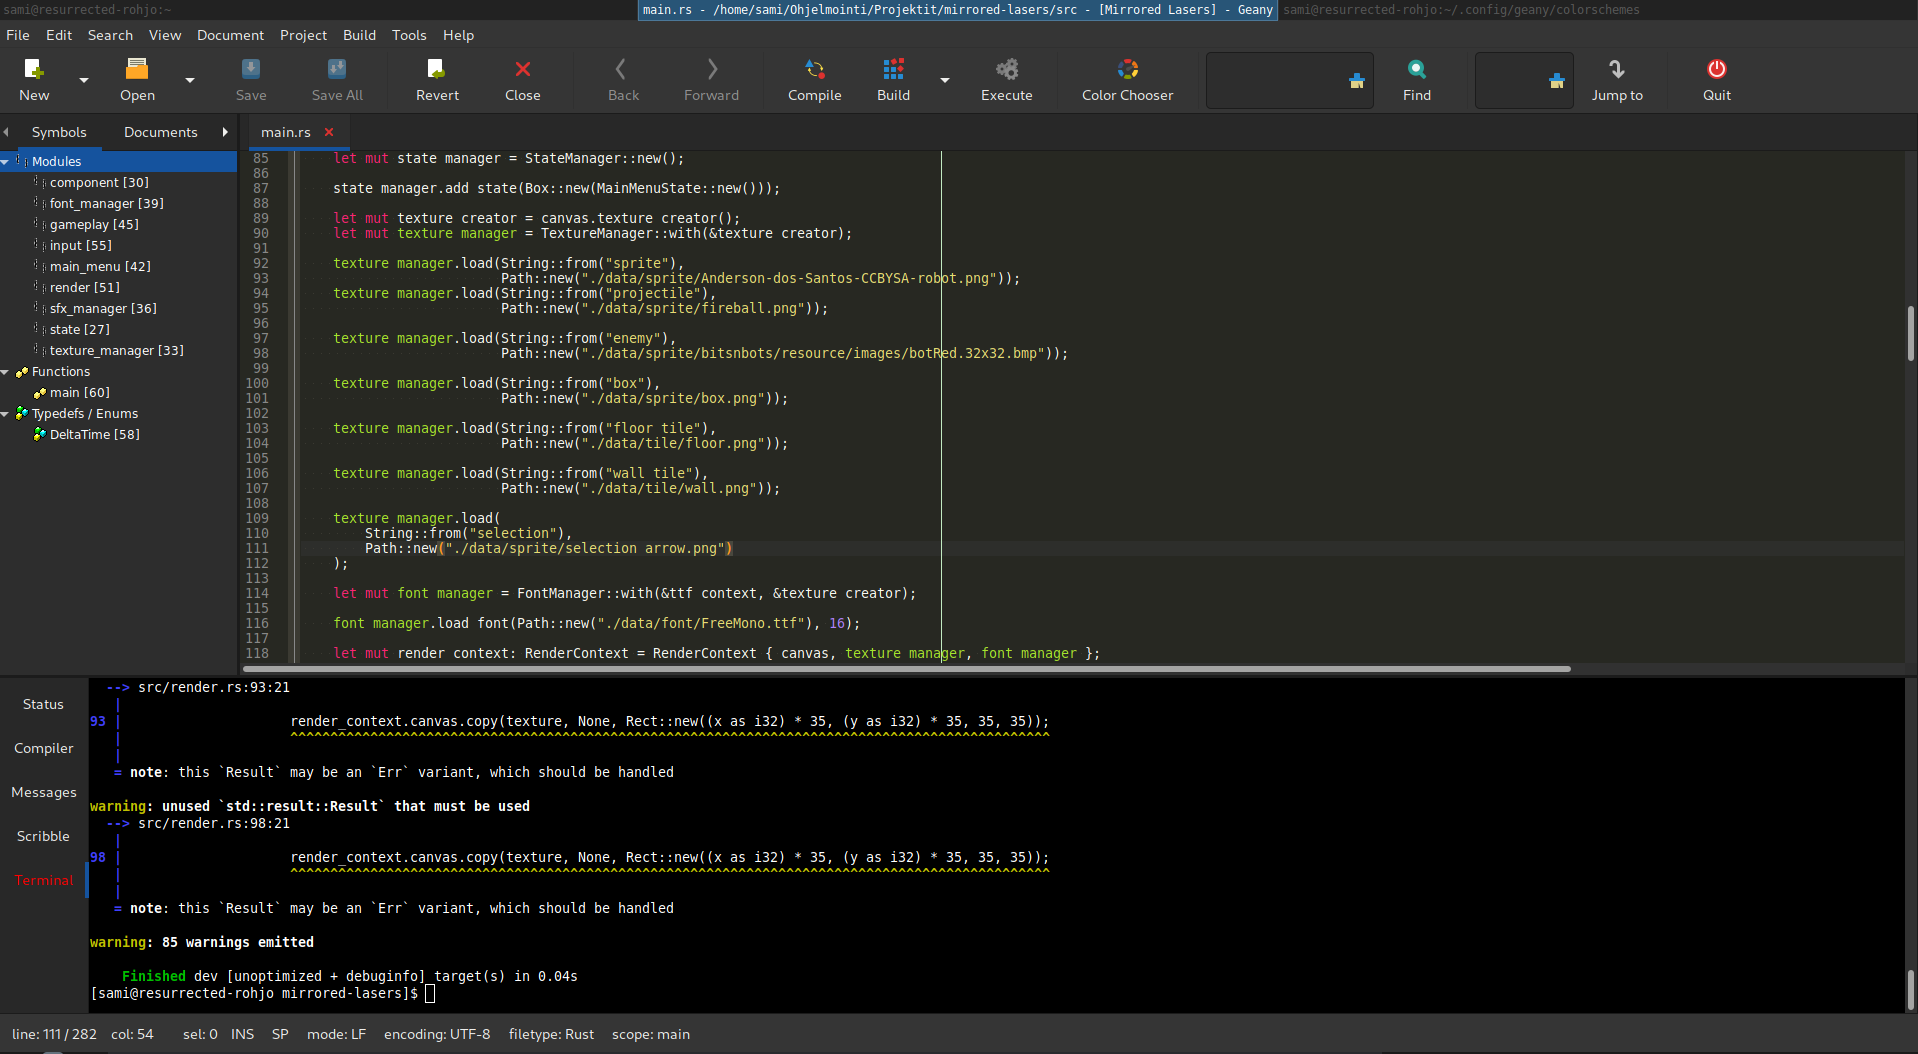Open the File menu

coord(18,35)
